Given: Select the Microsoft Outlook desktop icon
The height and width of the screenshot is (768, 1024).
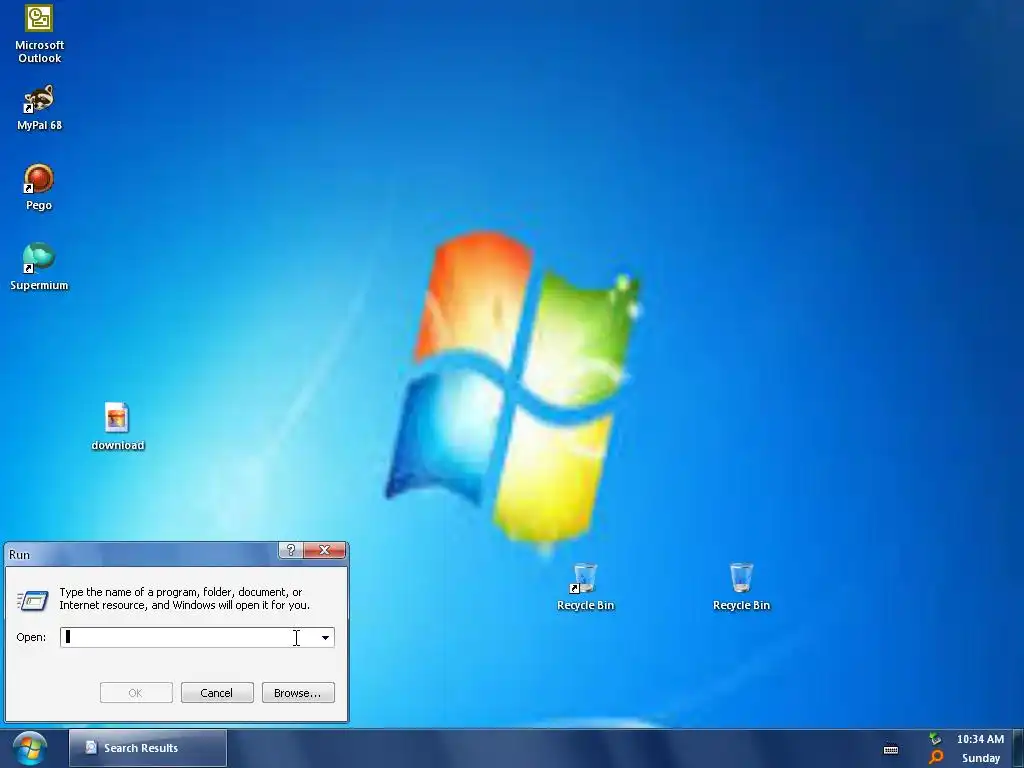Looking at the screenshot, I should point(39,34).
